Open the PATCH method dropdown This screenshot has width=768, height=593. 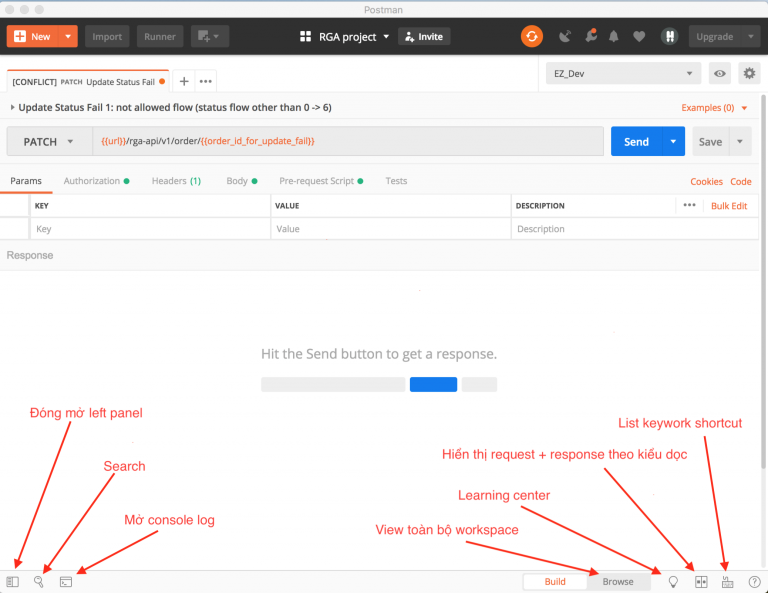click(x=49, y=142)
